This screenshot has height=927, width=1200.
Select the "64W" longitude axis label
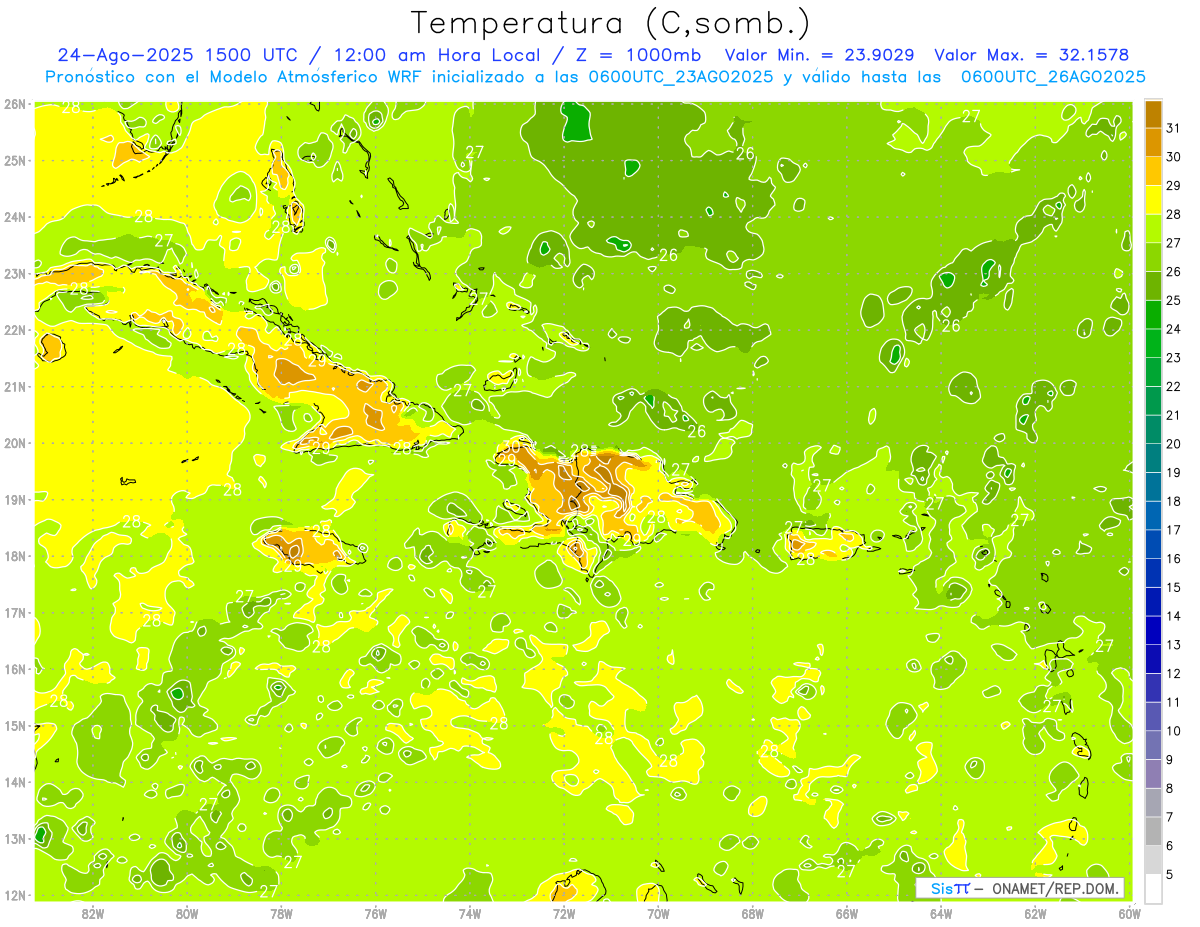(x=941, y=913)
